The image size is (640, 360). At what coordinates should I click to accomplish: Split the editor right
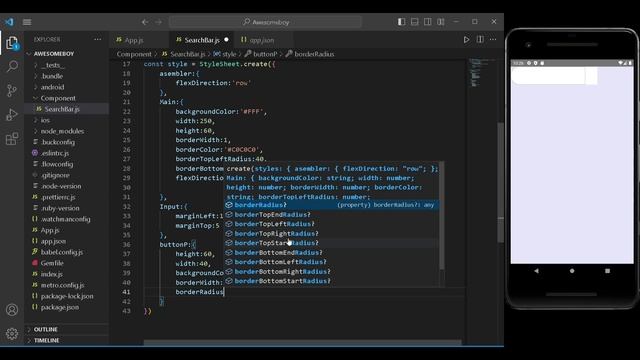tap(480, 40)
